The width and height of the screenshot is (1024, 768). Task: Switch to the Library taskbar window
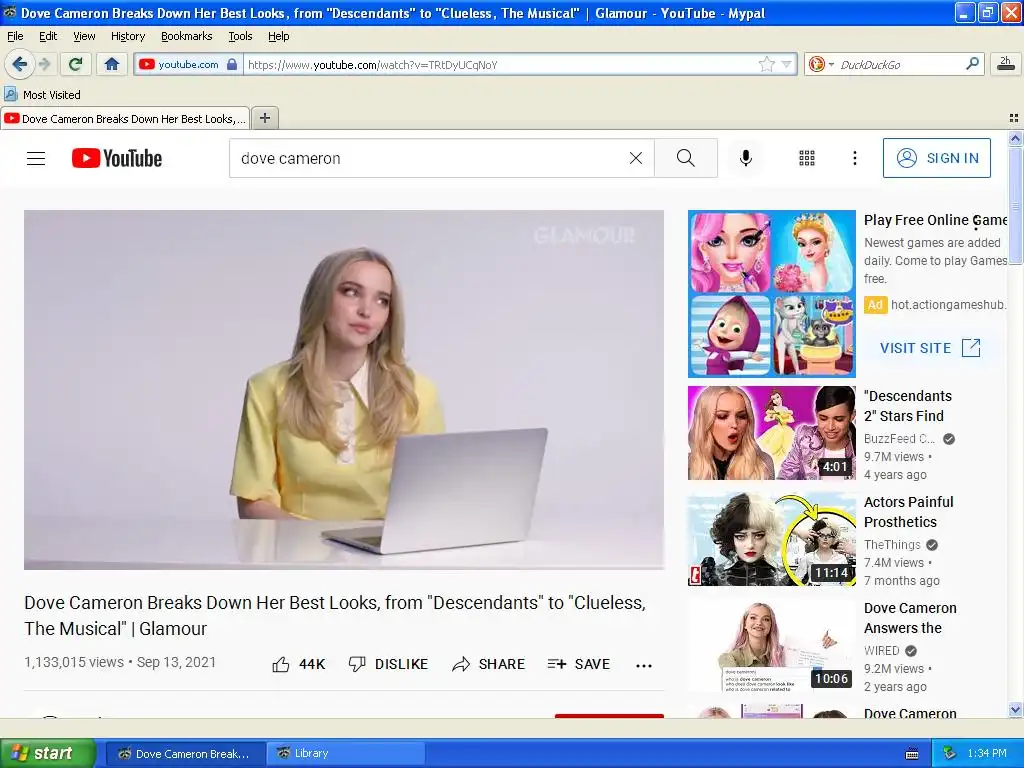(x=346, y=754)
